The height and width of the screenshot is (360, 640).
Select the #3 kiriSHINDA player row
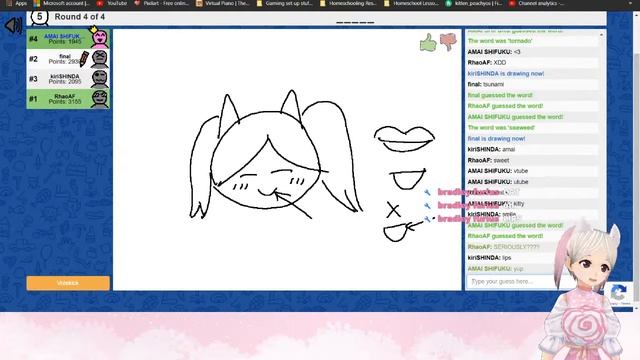[68, 79]
